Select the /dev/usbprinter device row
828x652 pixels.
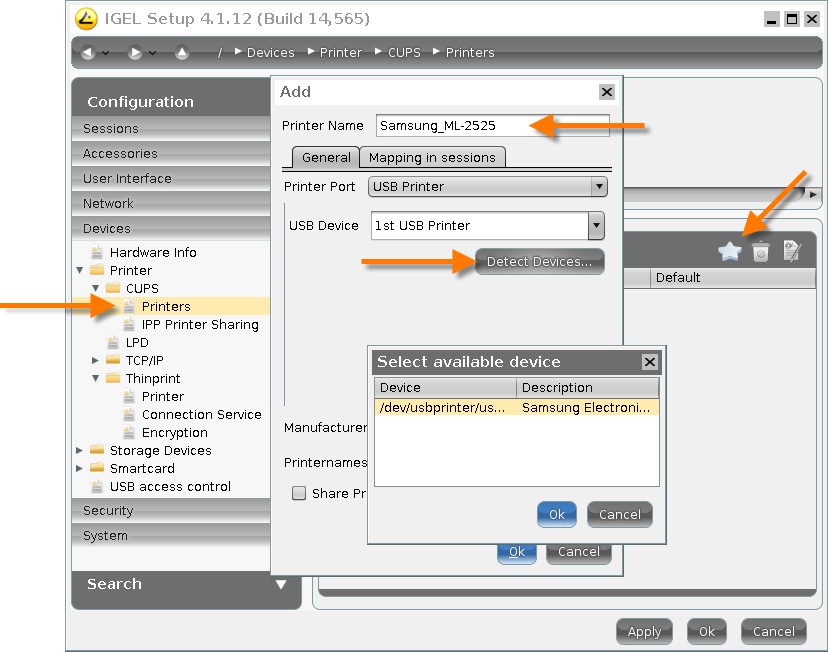click(516, 407)
